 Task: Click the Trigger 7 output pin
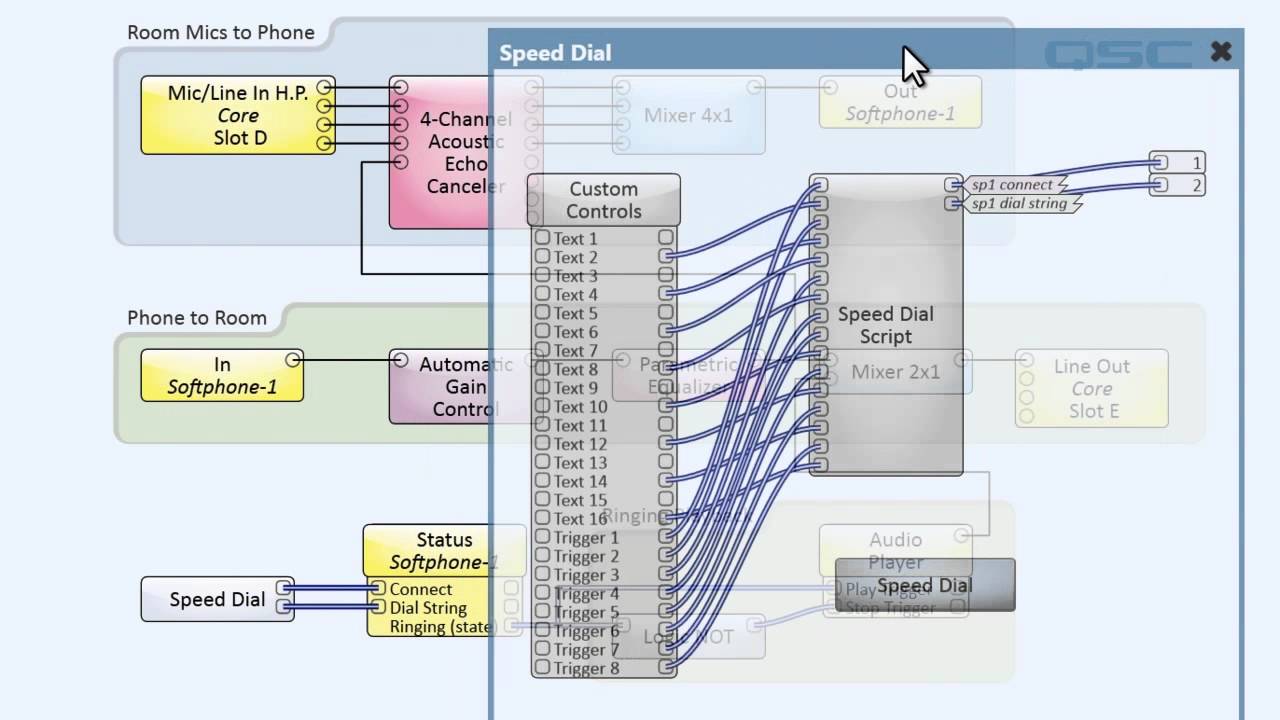[x=666, y=649]
